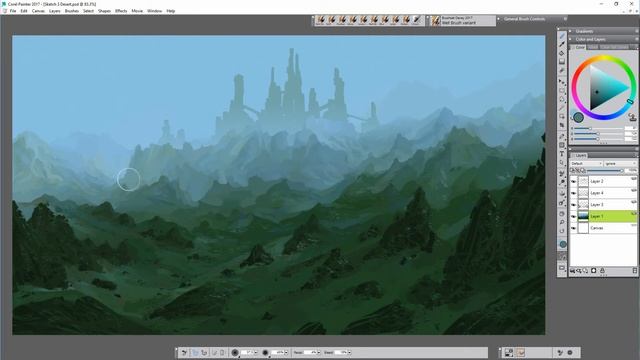Select the Layer Adjuster tool

point(562,82)
